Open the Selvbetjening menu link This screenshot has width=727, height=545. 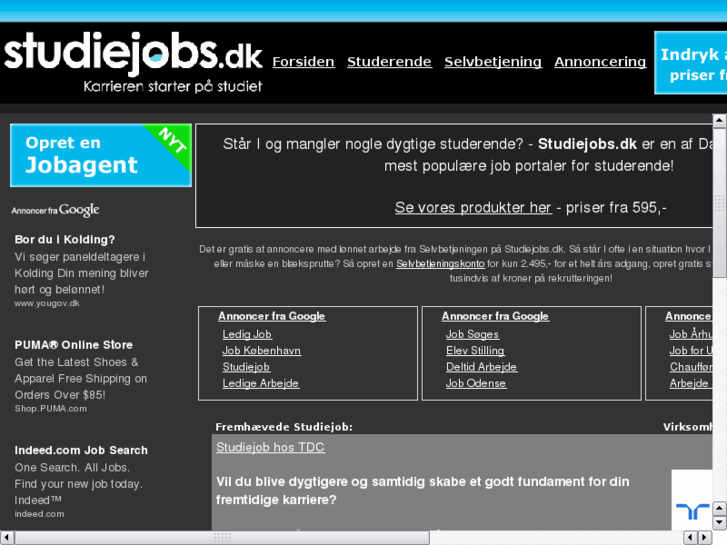pyautogui.click(x=493, y=62)
